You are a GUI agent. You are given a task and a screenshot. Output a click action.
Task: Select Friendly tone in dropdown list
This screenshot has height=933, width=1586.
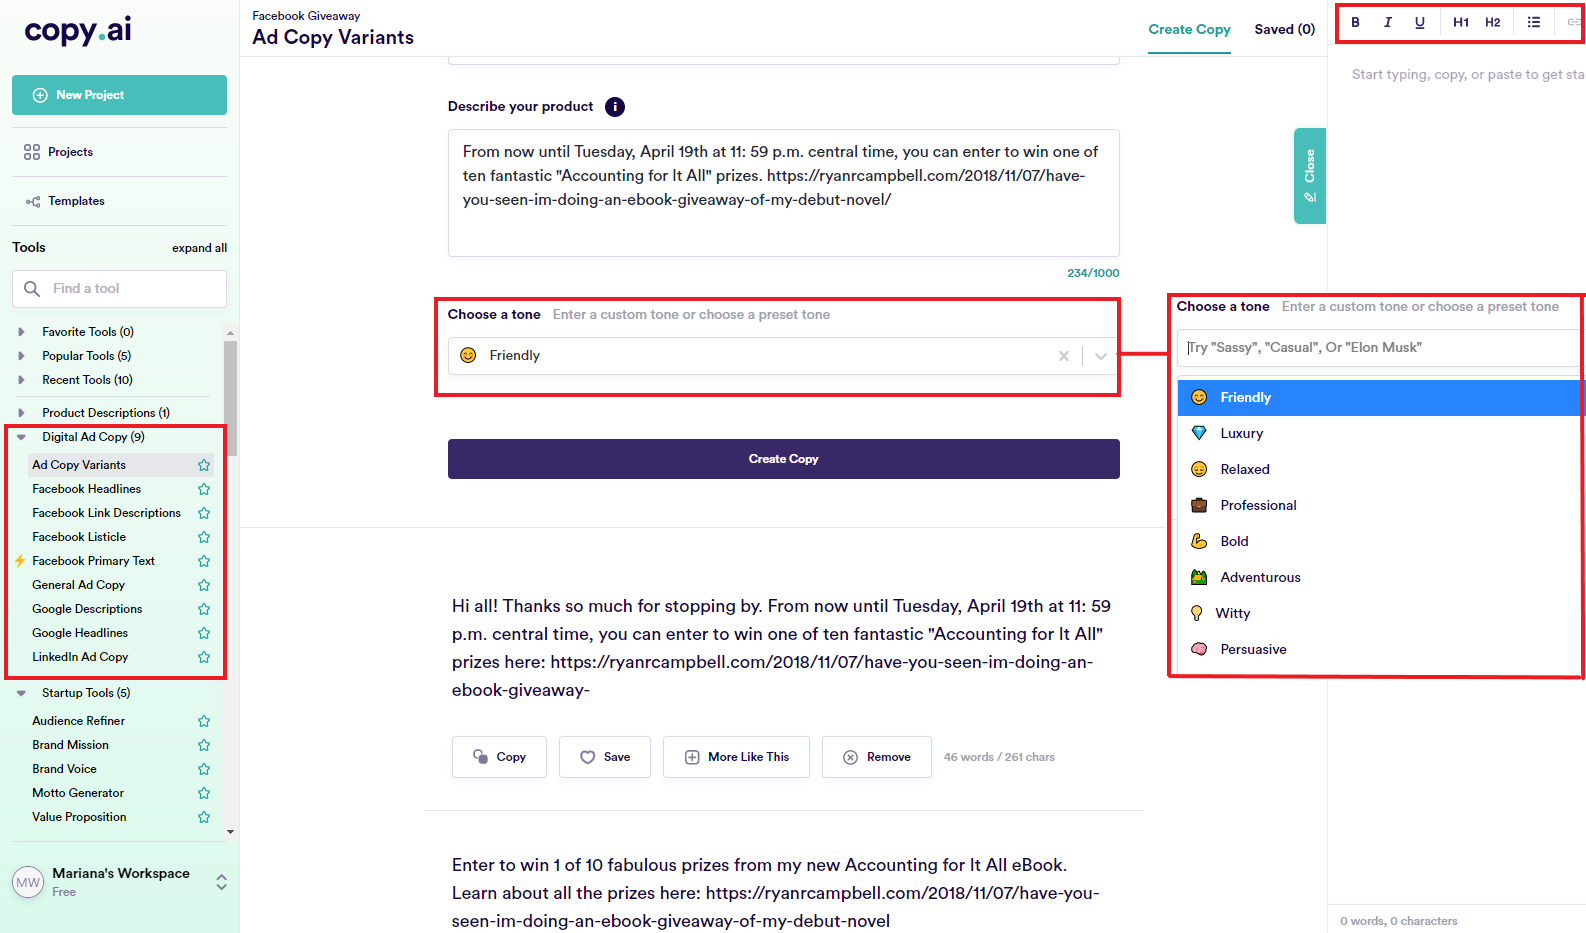click(1380, 398)
